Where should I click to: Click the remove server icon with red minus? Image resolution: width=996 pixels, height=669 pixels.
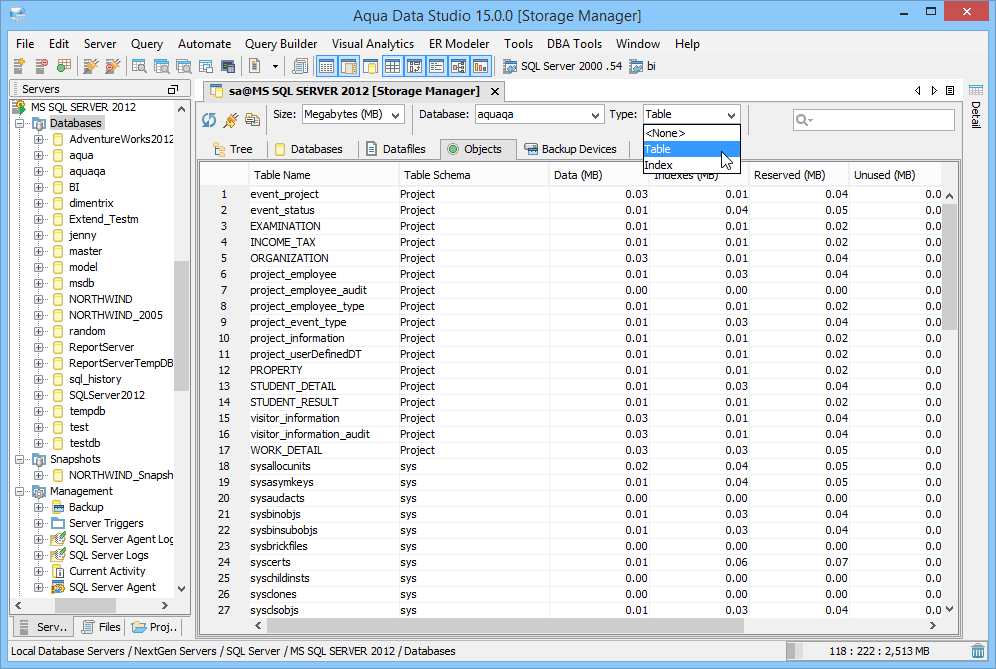point(41,66)
